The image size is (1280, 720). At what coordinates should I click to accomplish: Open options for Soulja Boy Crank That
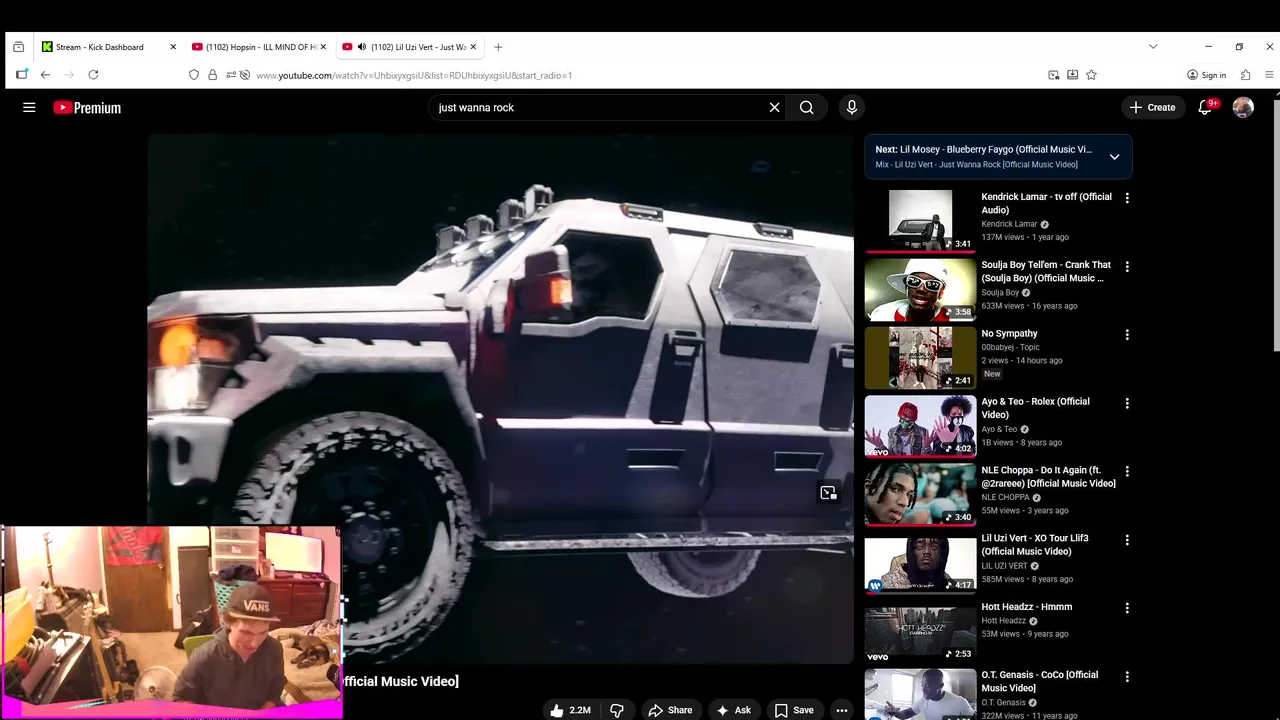1127,267
